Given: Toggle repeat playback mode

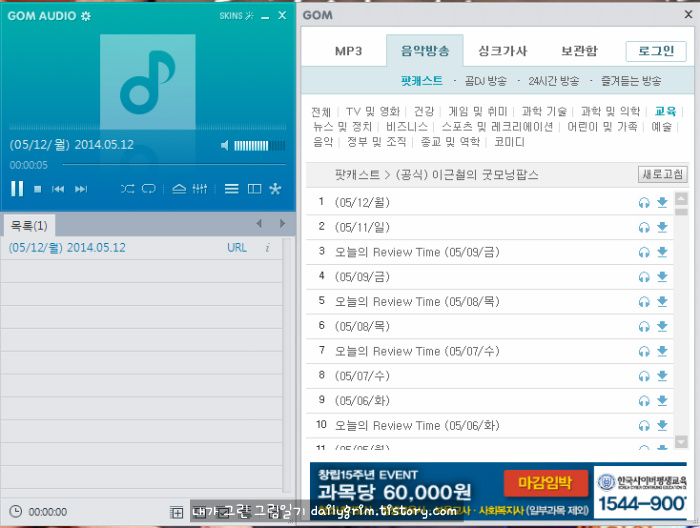Looking at the screenshot, I should tap(149, 189).
